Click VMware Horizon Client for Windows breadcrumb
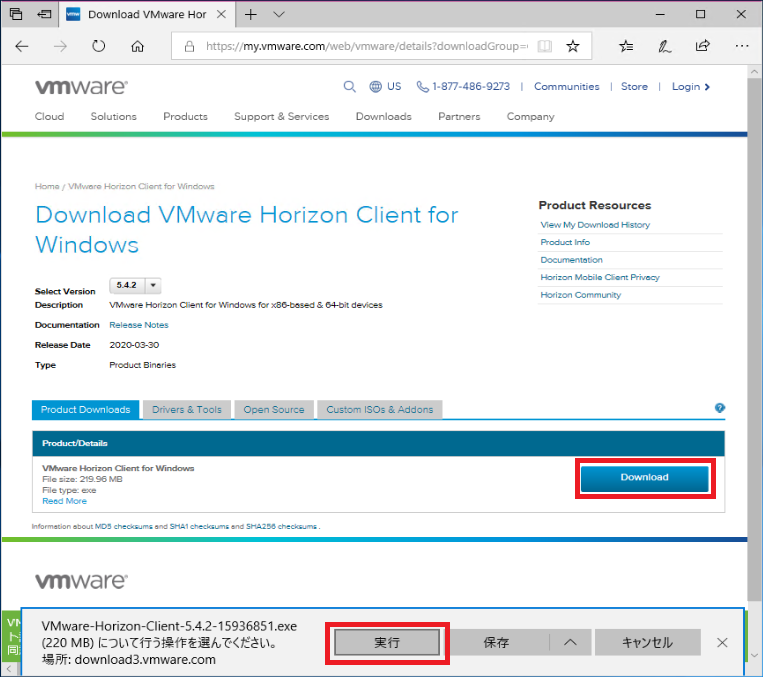Image resolution: width=763 pixels, height=677 pixels. pyautogui.click(x=141, y=186)
